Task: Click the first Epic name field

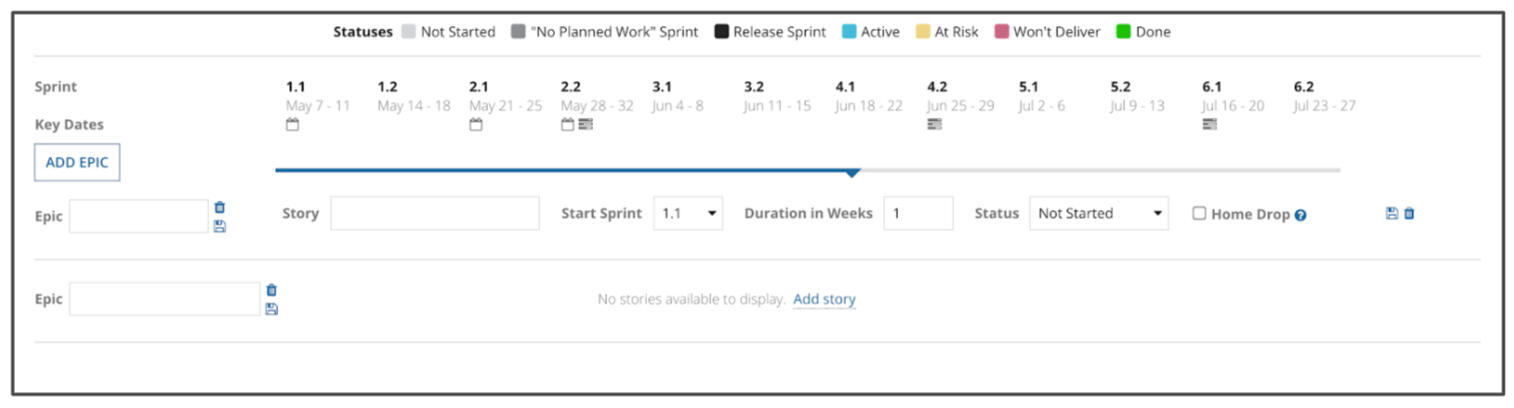Action: 138,216
